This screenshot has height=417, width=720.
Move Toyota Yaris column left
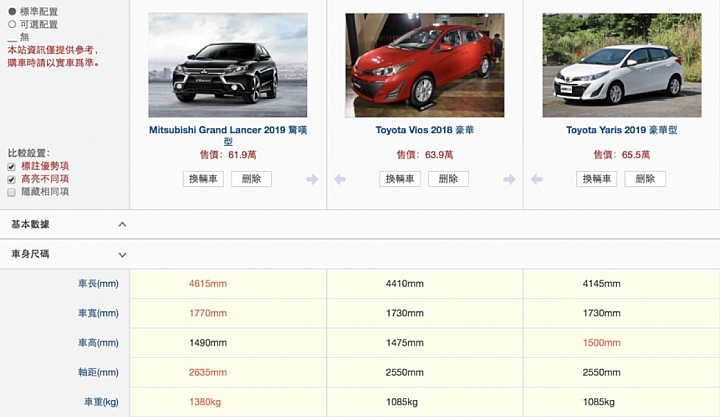[x=537, y=179]
